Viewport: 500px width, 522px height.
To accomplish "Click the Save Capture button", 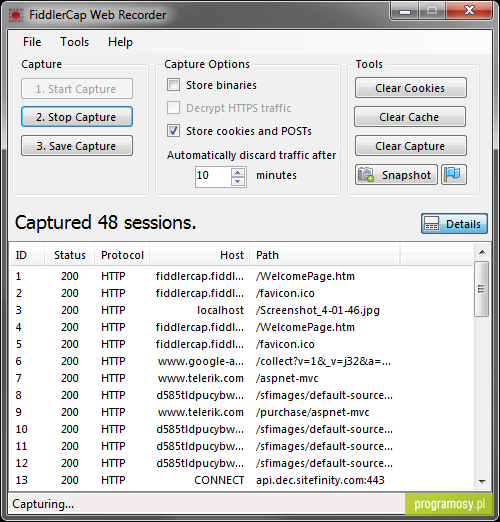I will pyautogui.click(x=77, y=146).
